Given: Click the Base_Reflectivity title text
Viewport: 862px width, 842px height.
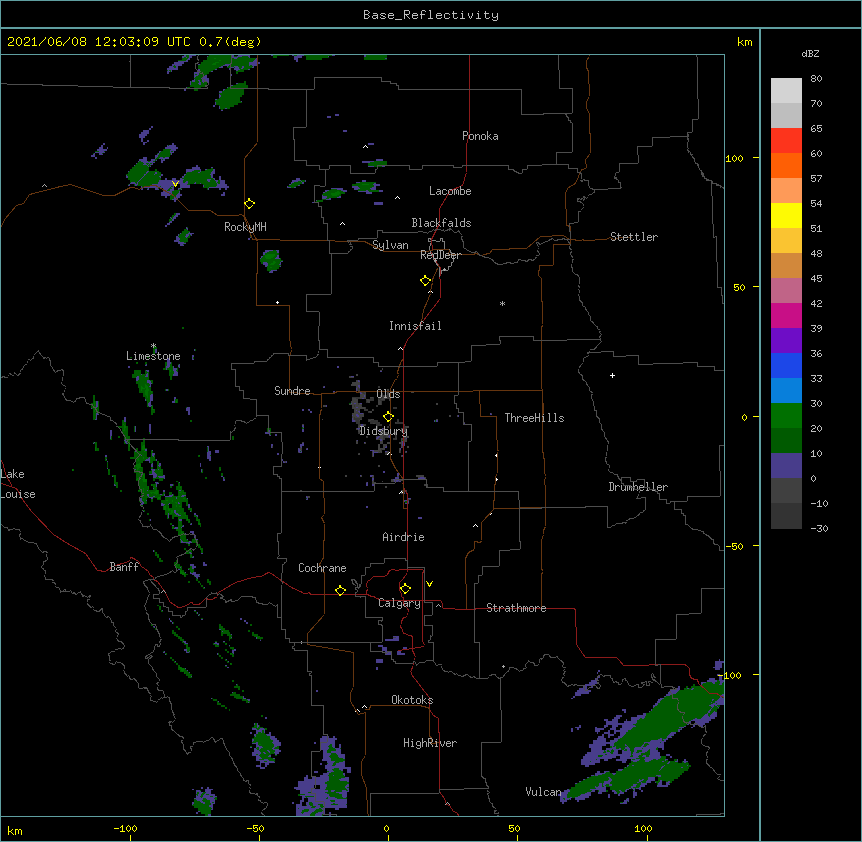Looking at the screenshot, I should [x=431, y=15].
